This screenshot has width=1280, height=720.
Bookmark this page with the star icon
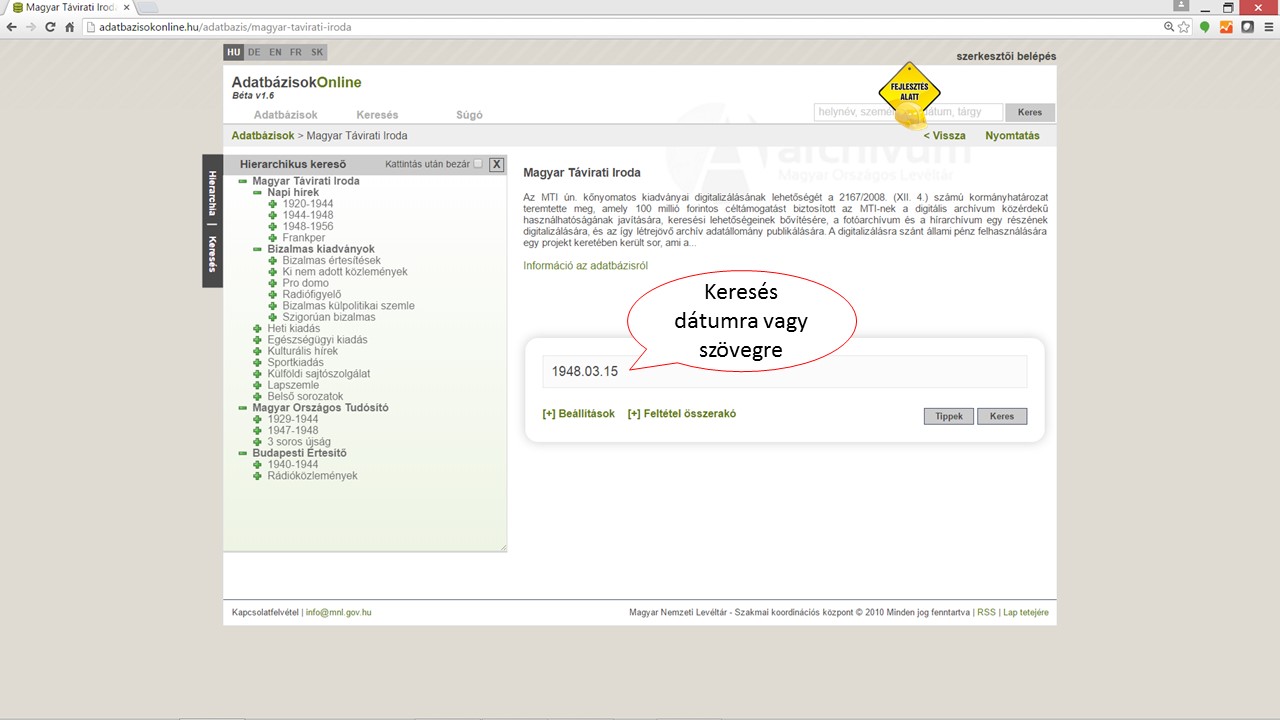pyautogui.click(x=1184, y=27)
